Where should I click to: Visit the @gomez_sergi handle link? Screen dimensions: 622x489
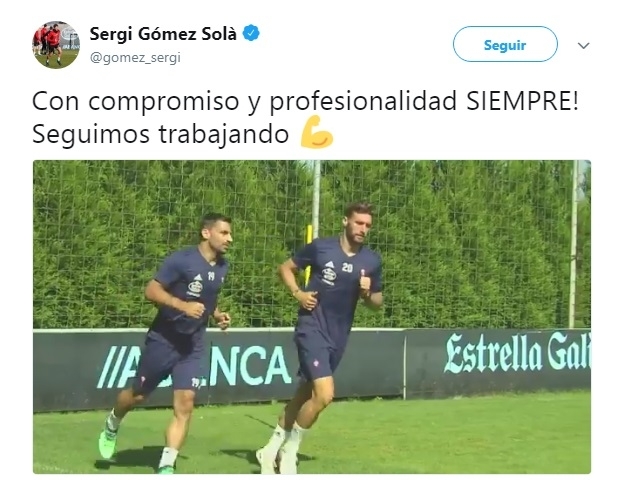(x=135, y=58)
